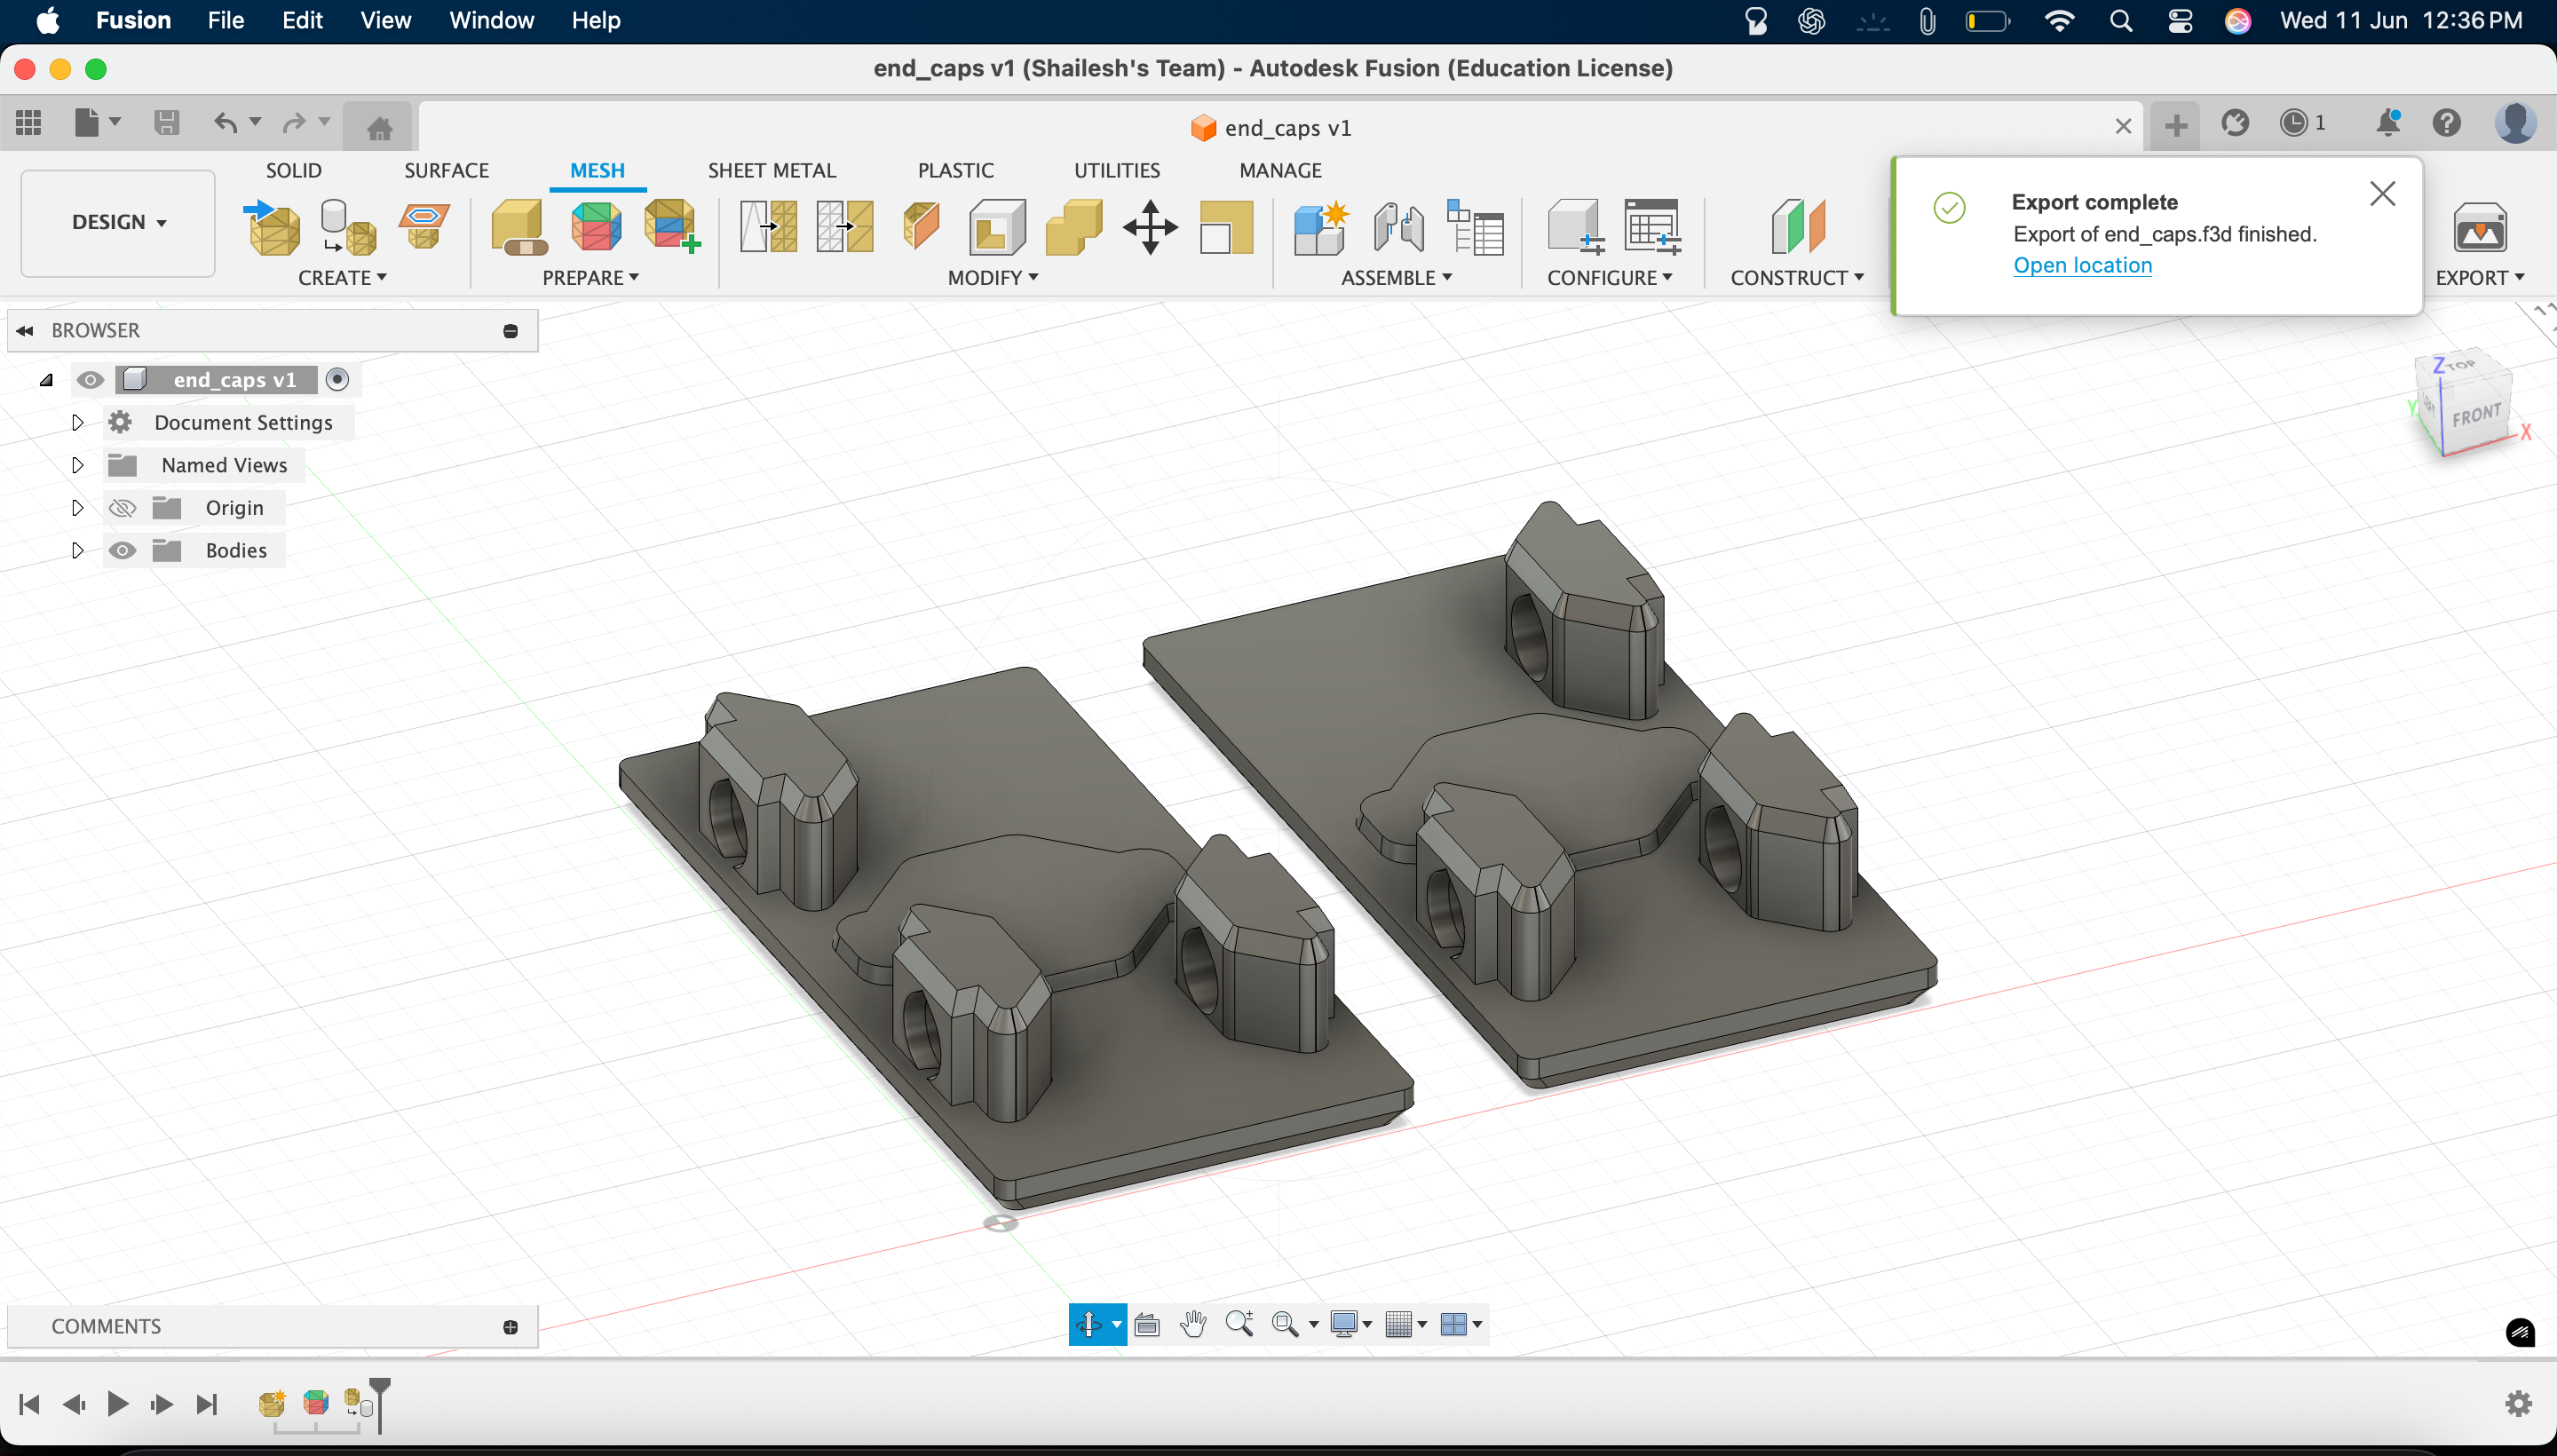
Task: Click the New Component icon
Action: [x=1320, y=227]
